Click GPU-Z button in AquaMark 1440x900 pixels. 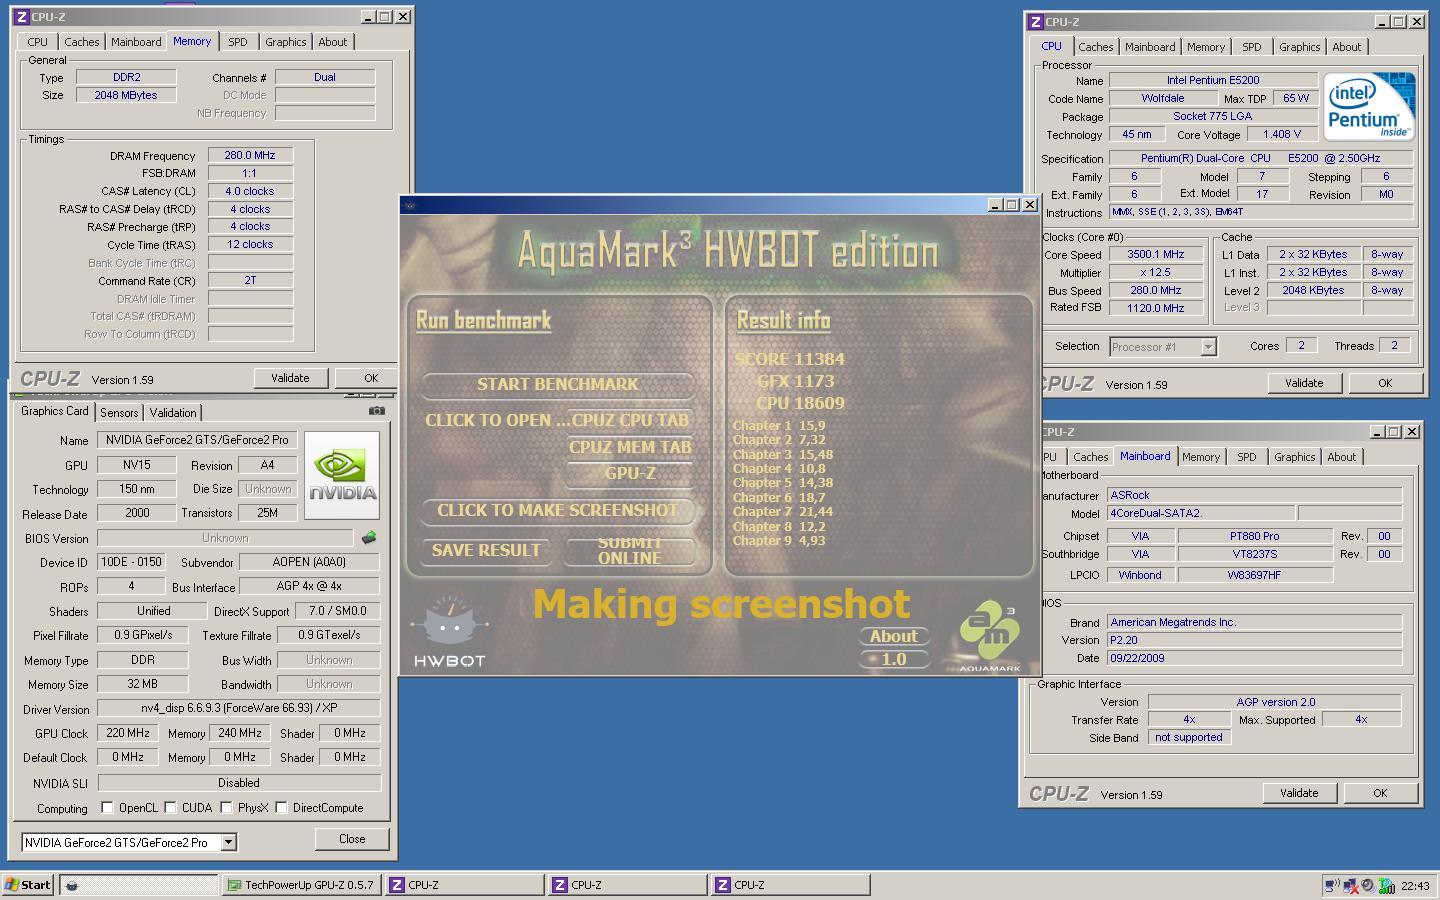pos(630,473)
